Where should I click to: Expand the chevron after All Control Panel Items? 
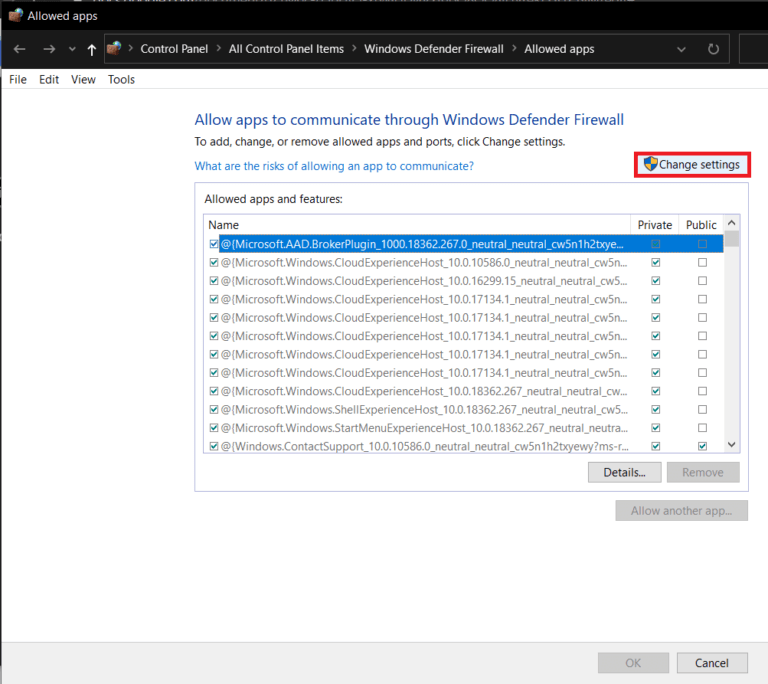(x=354, y=49)
